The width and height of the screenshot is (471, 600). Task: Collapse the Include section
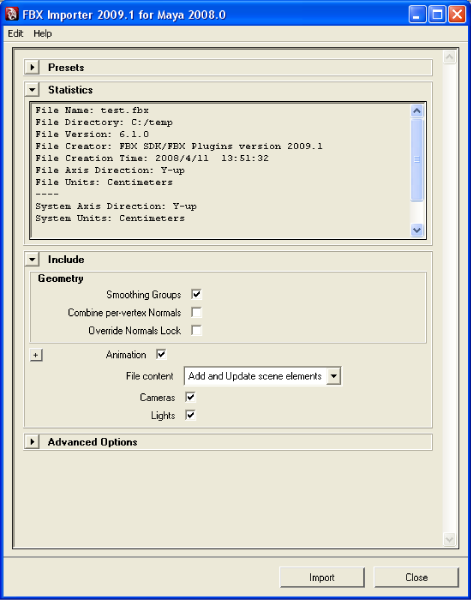click(x=33, y=260)
